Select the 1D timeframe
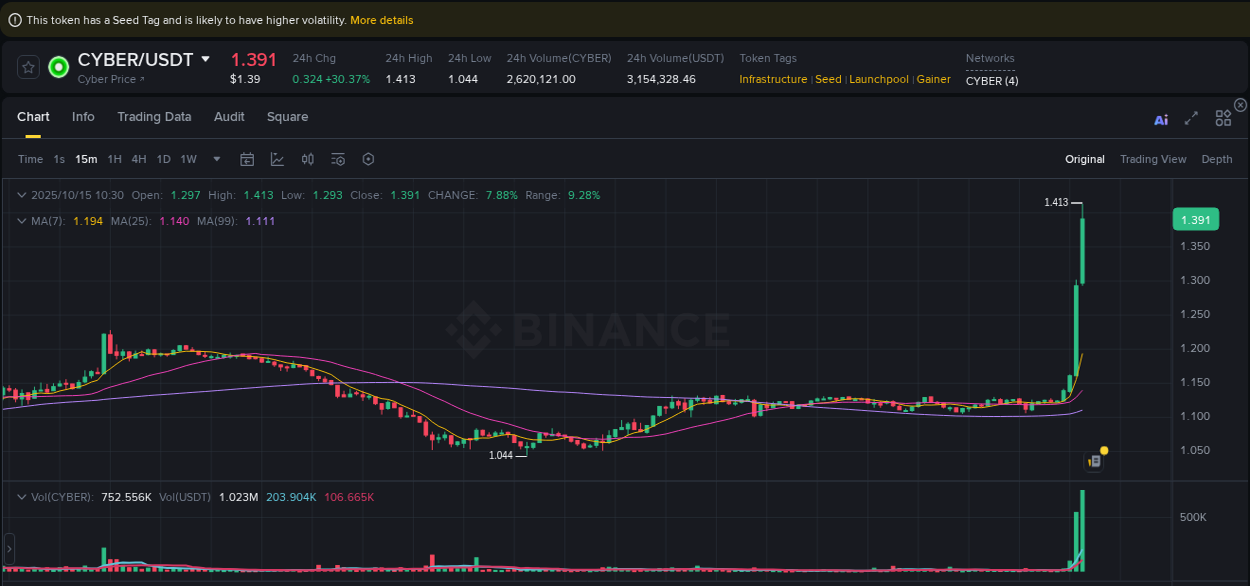Image resolution: width=1250 pixels, height=586 pixels. pyautogui.click(x=163, y=159)
